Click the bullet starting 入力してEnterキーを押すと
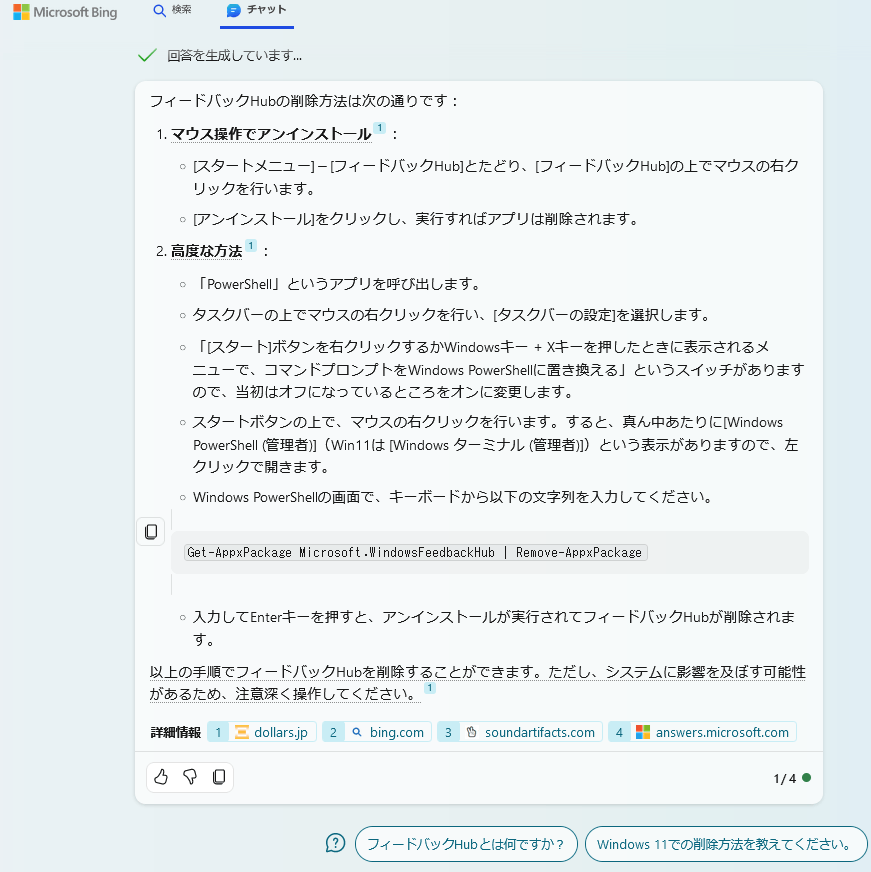This screenshot has height=872, width=871. (494, 628)
